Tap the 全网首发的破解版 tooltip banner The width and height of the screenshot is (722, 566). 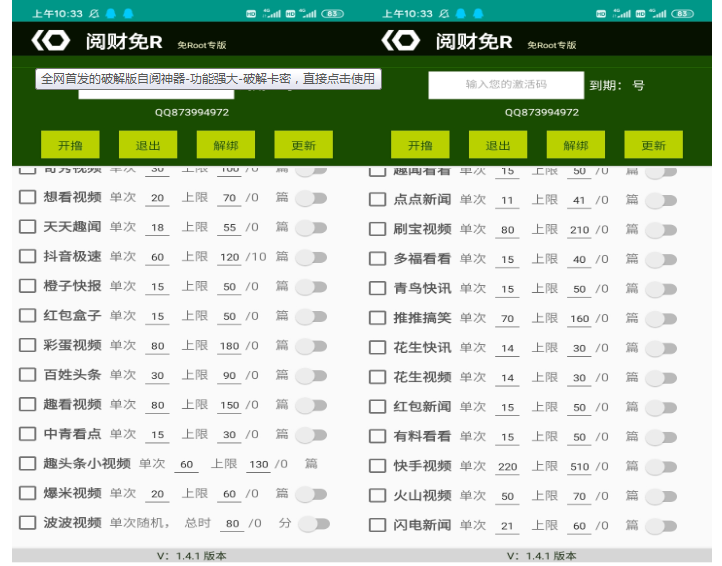click(x=208, y=79)
